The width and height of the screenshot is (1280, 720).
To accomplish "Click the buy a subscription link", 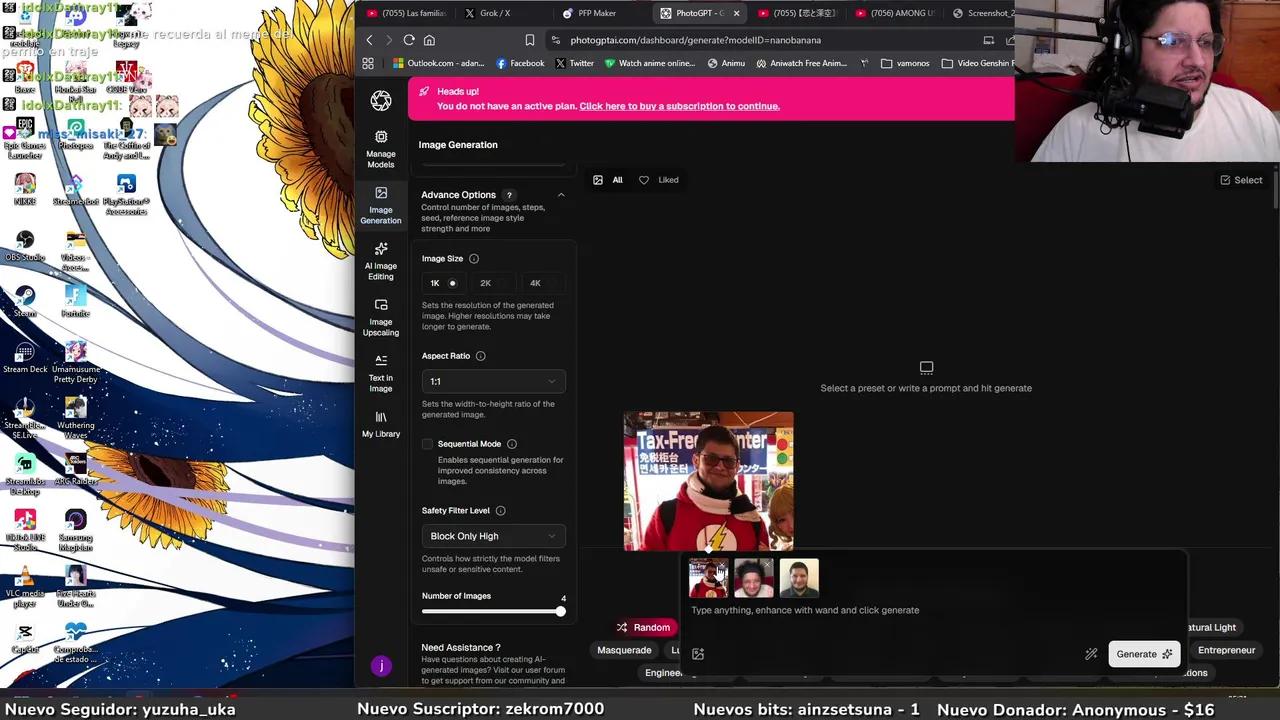I will (x=679, y=106).
